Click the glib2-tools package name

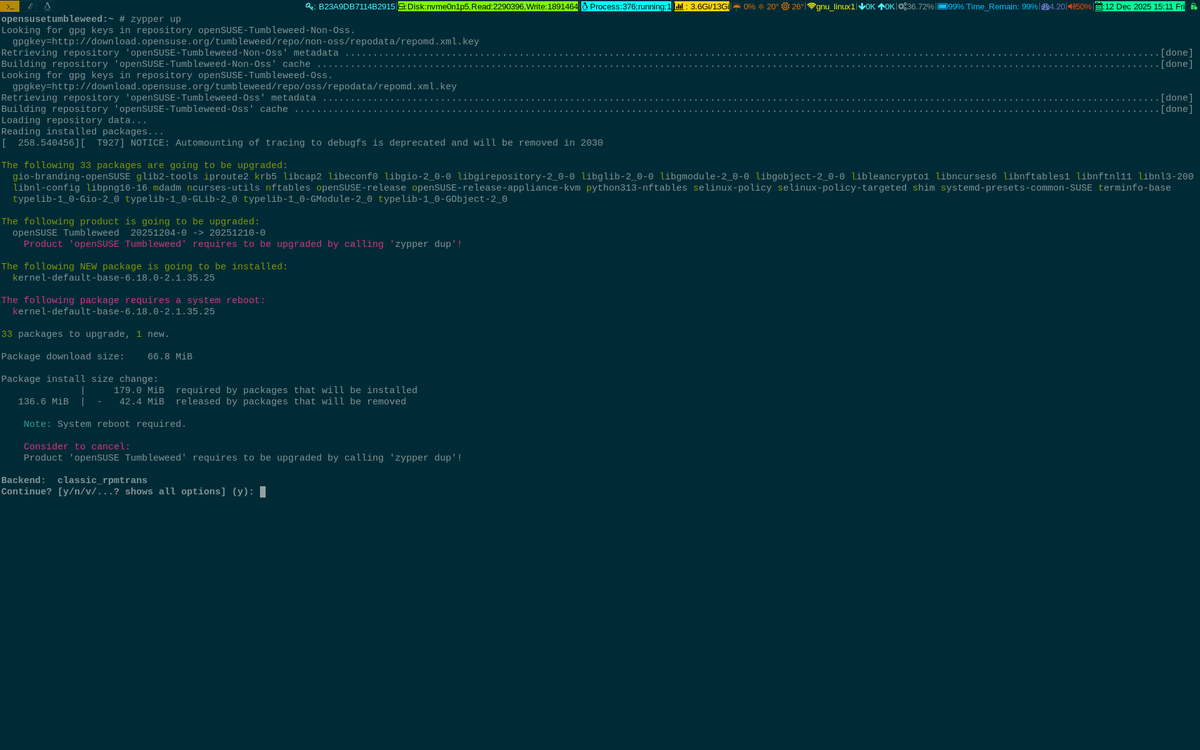[167, 177]
